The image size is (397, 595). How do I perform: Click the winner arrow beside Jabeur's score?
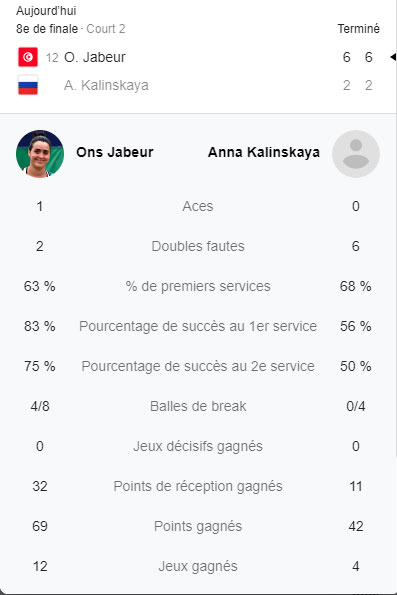tap(393, 57)
